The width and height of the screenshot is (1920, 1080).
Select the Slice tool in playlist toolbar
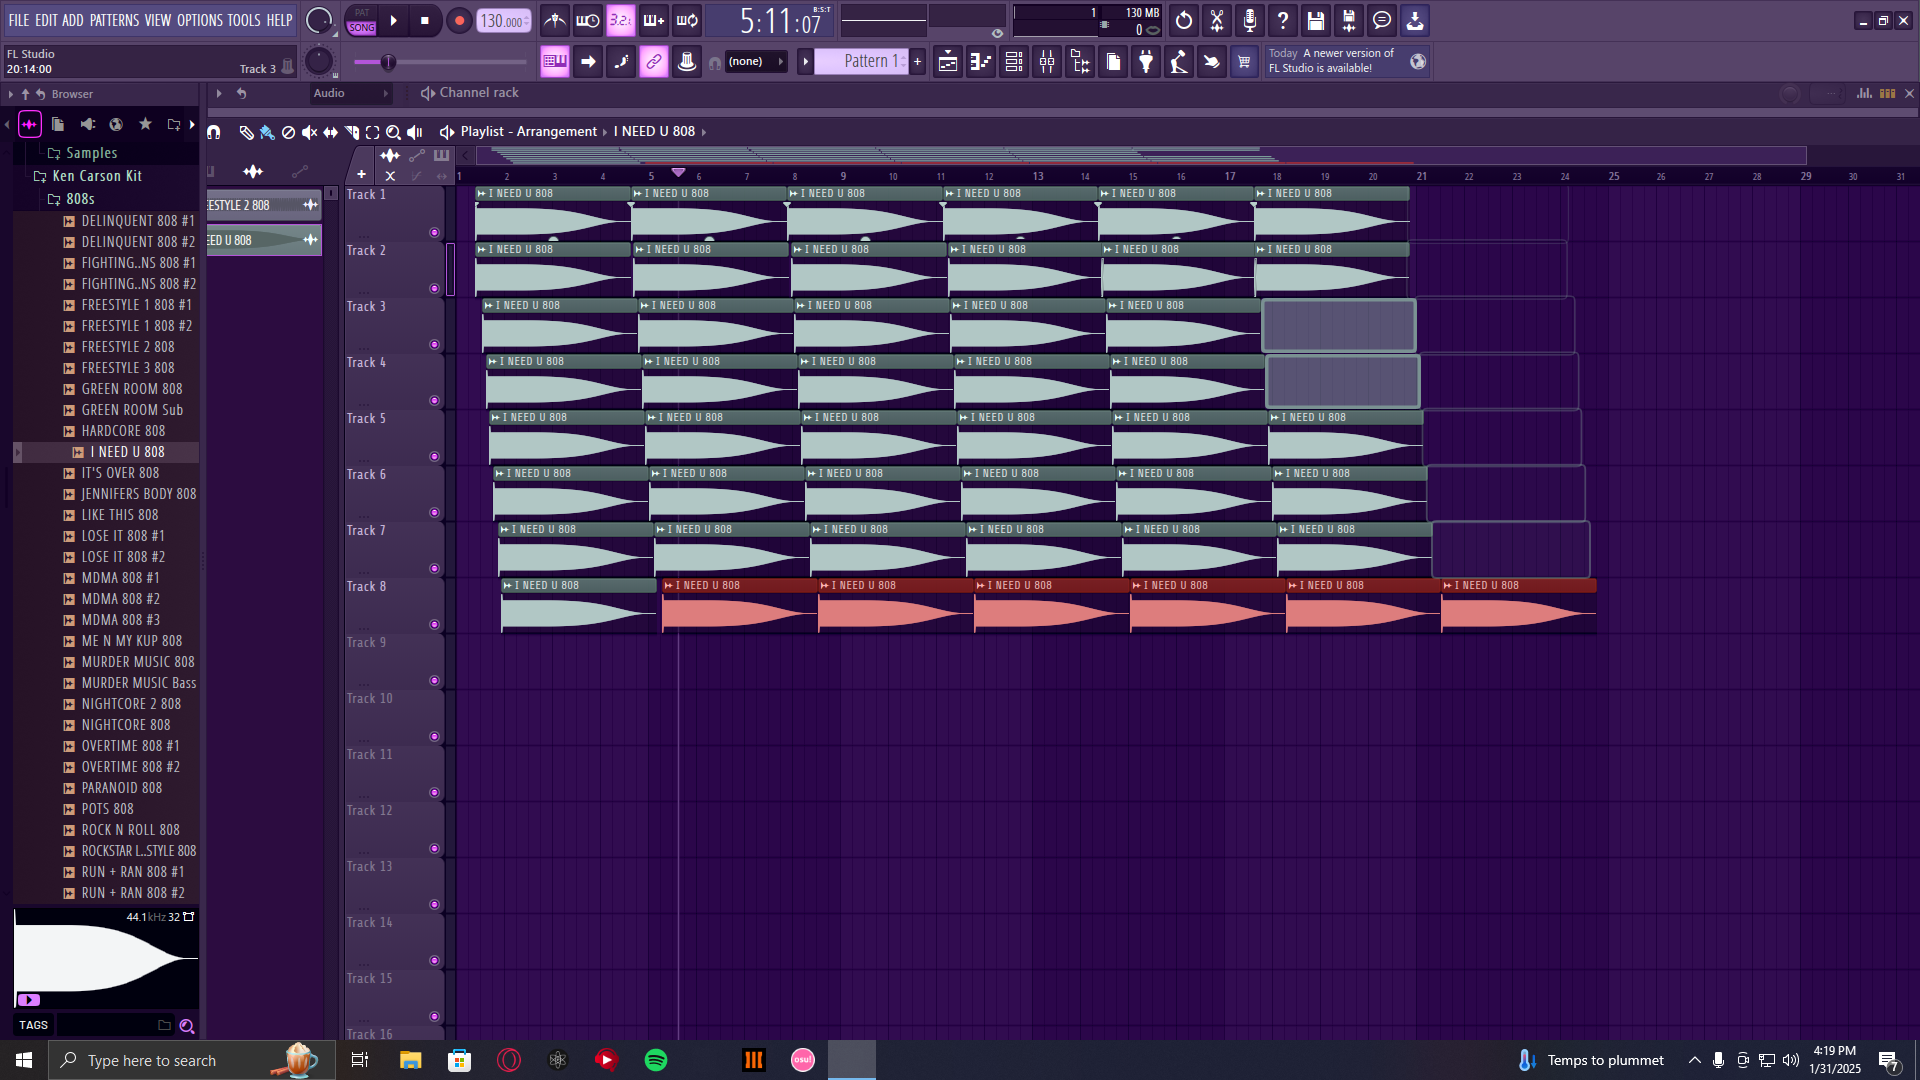(x=351, y=132)
